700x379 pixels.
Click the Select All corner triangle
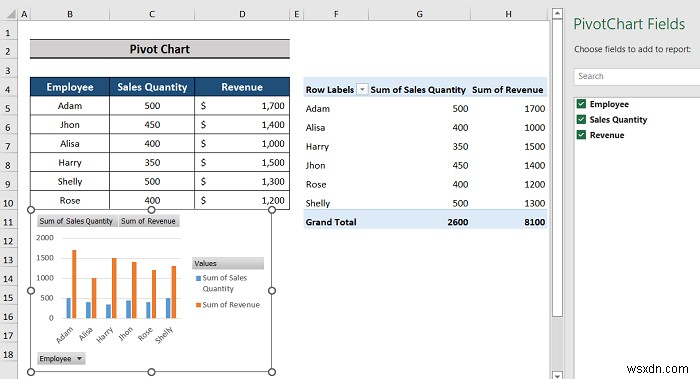click(x=12, y=14)
